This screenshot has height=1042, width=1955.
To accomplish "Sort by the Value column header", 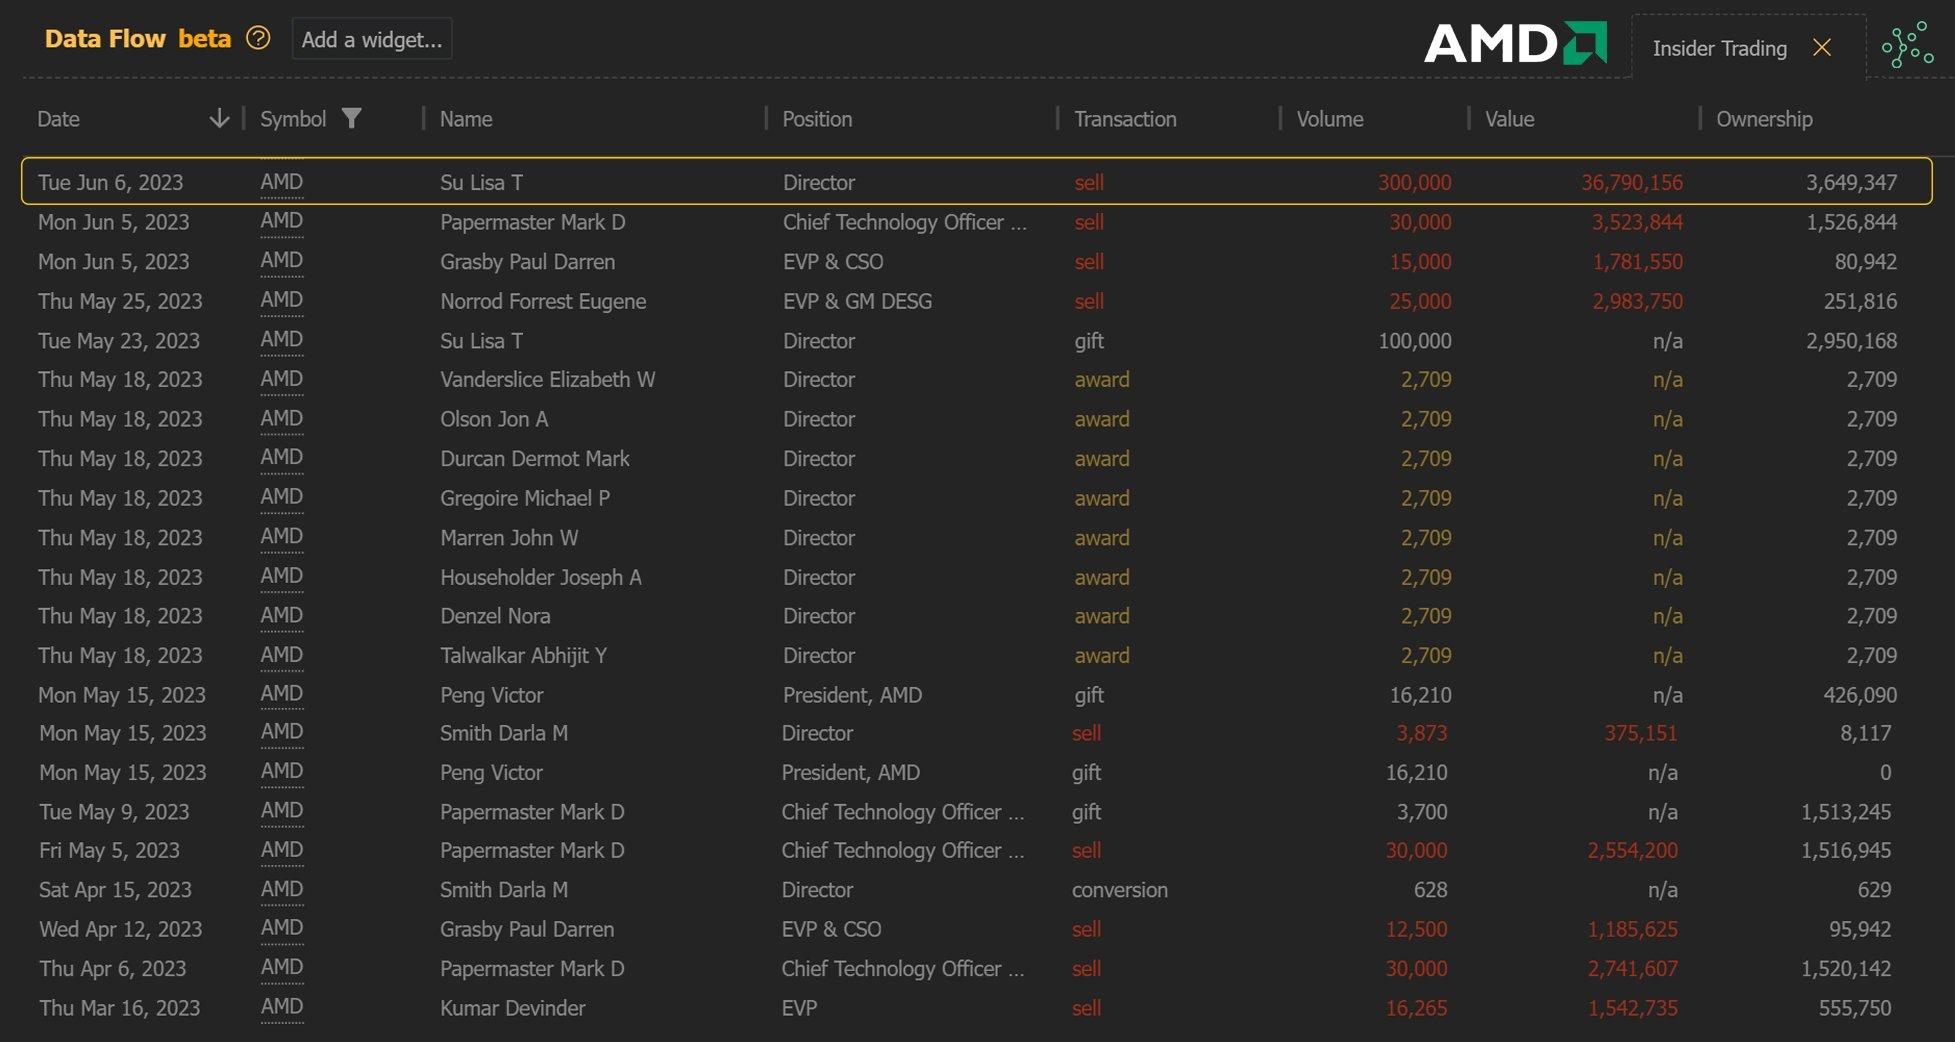I will pos(1509,119).
